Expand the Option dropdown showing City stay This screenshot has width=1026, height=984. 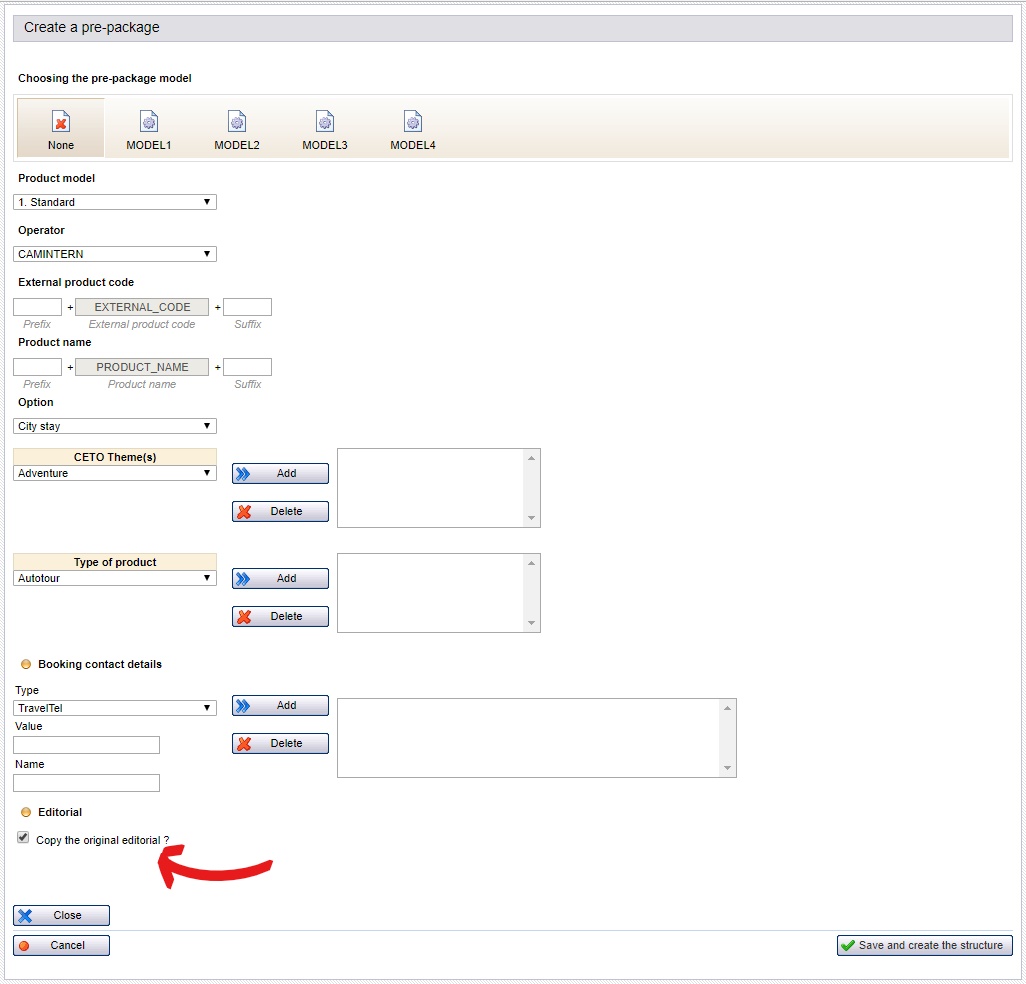click(x=115, y=426)
